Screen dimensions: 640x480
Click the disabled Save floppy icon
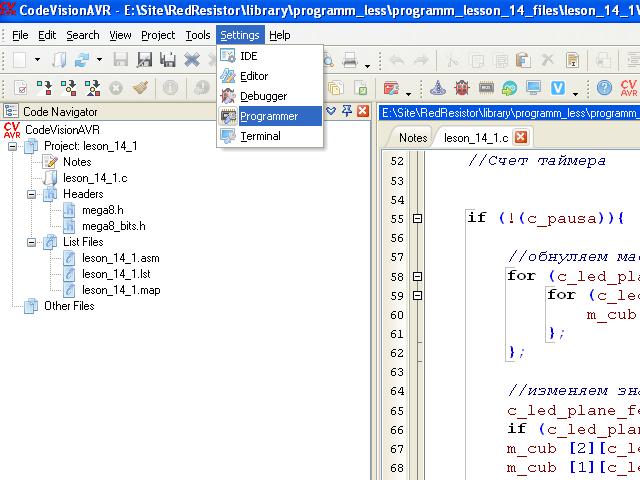click(120, 60)
